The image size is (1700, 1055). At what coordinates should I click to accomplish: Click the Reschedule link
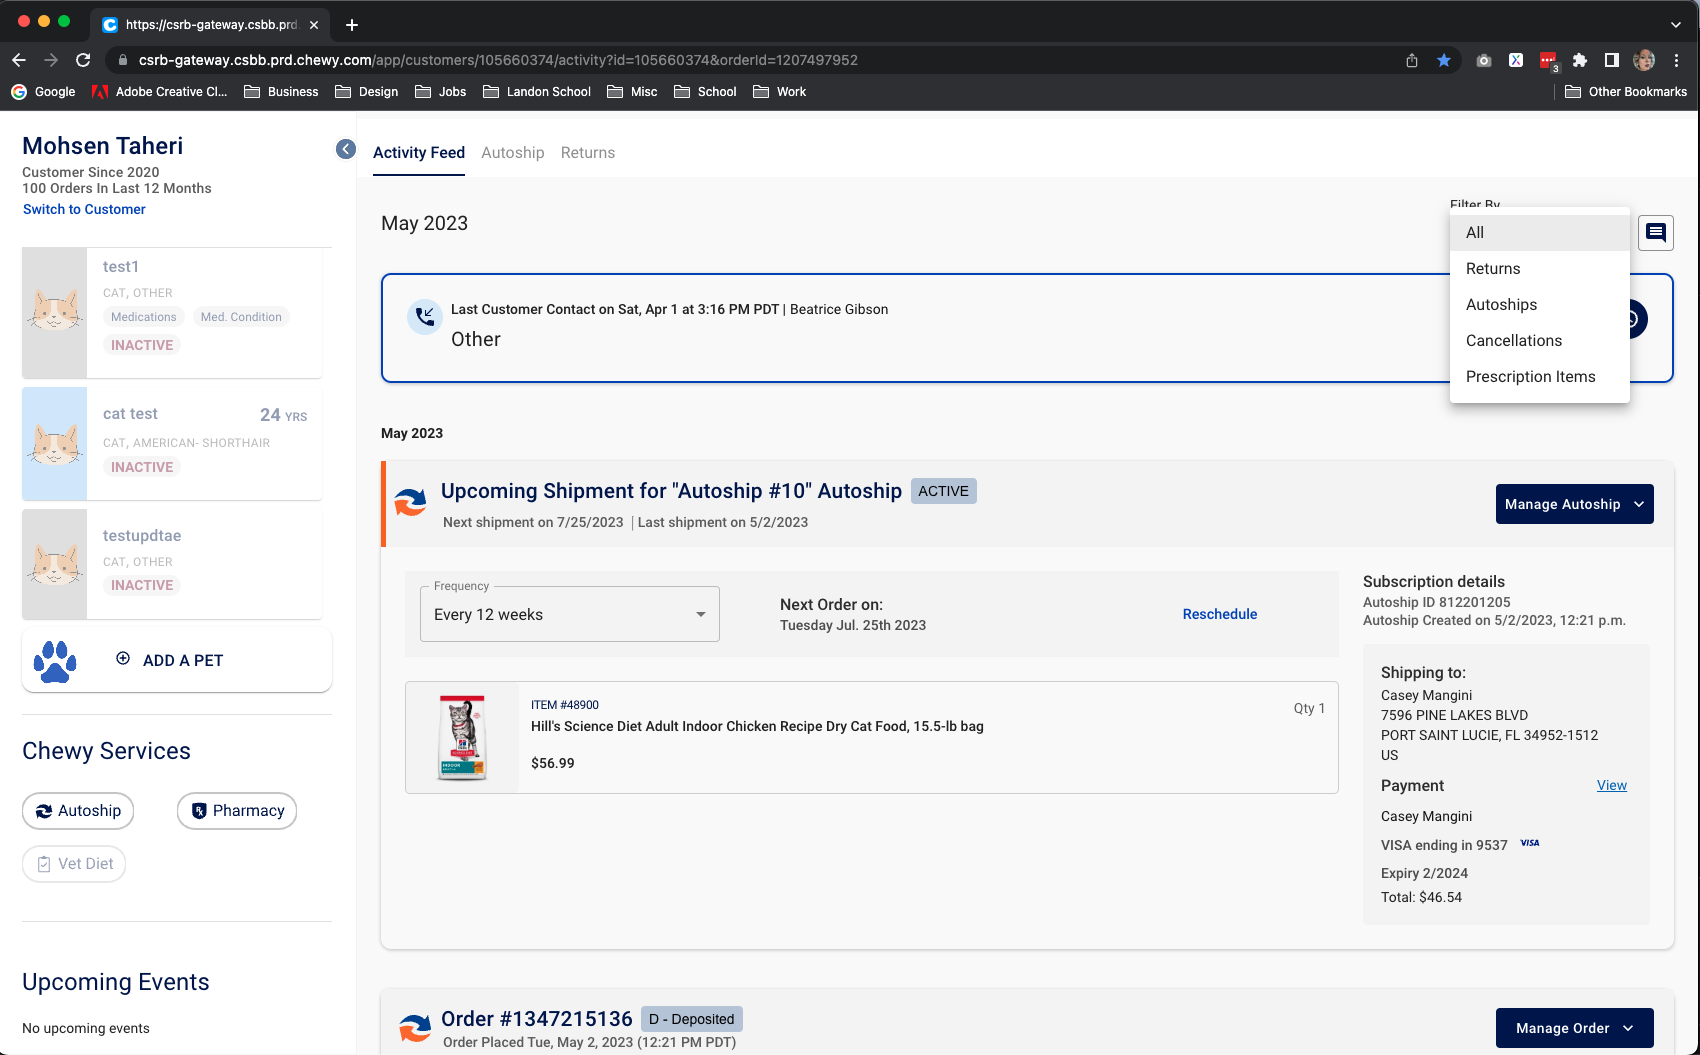point(1220,614)
